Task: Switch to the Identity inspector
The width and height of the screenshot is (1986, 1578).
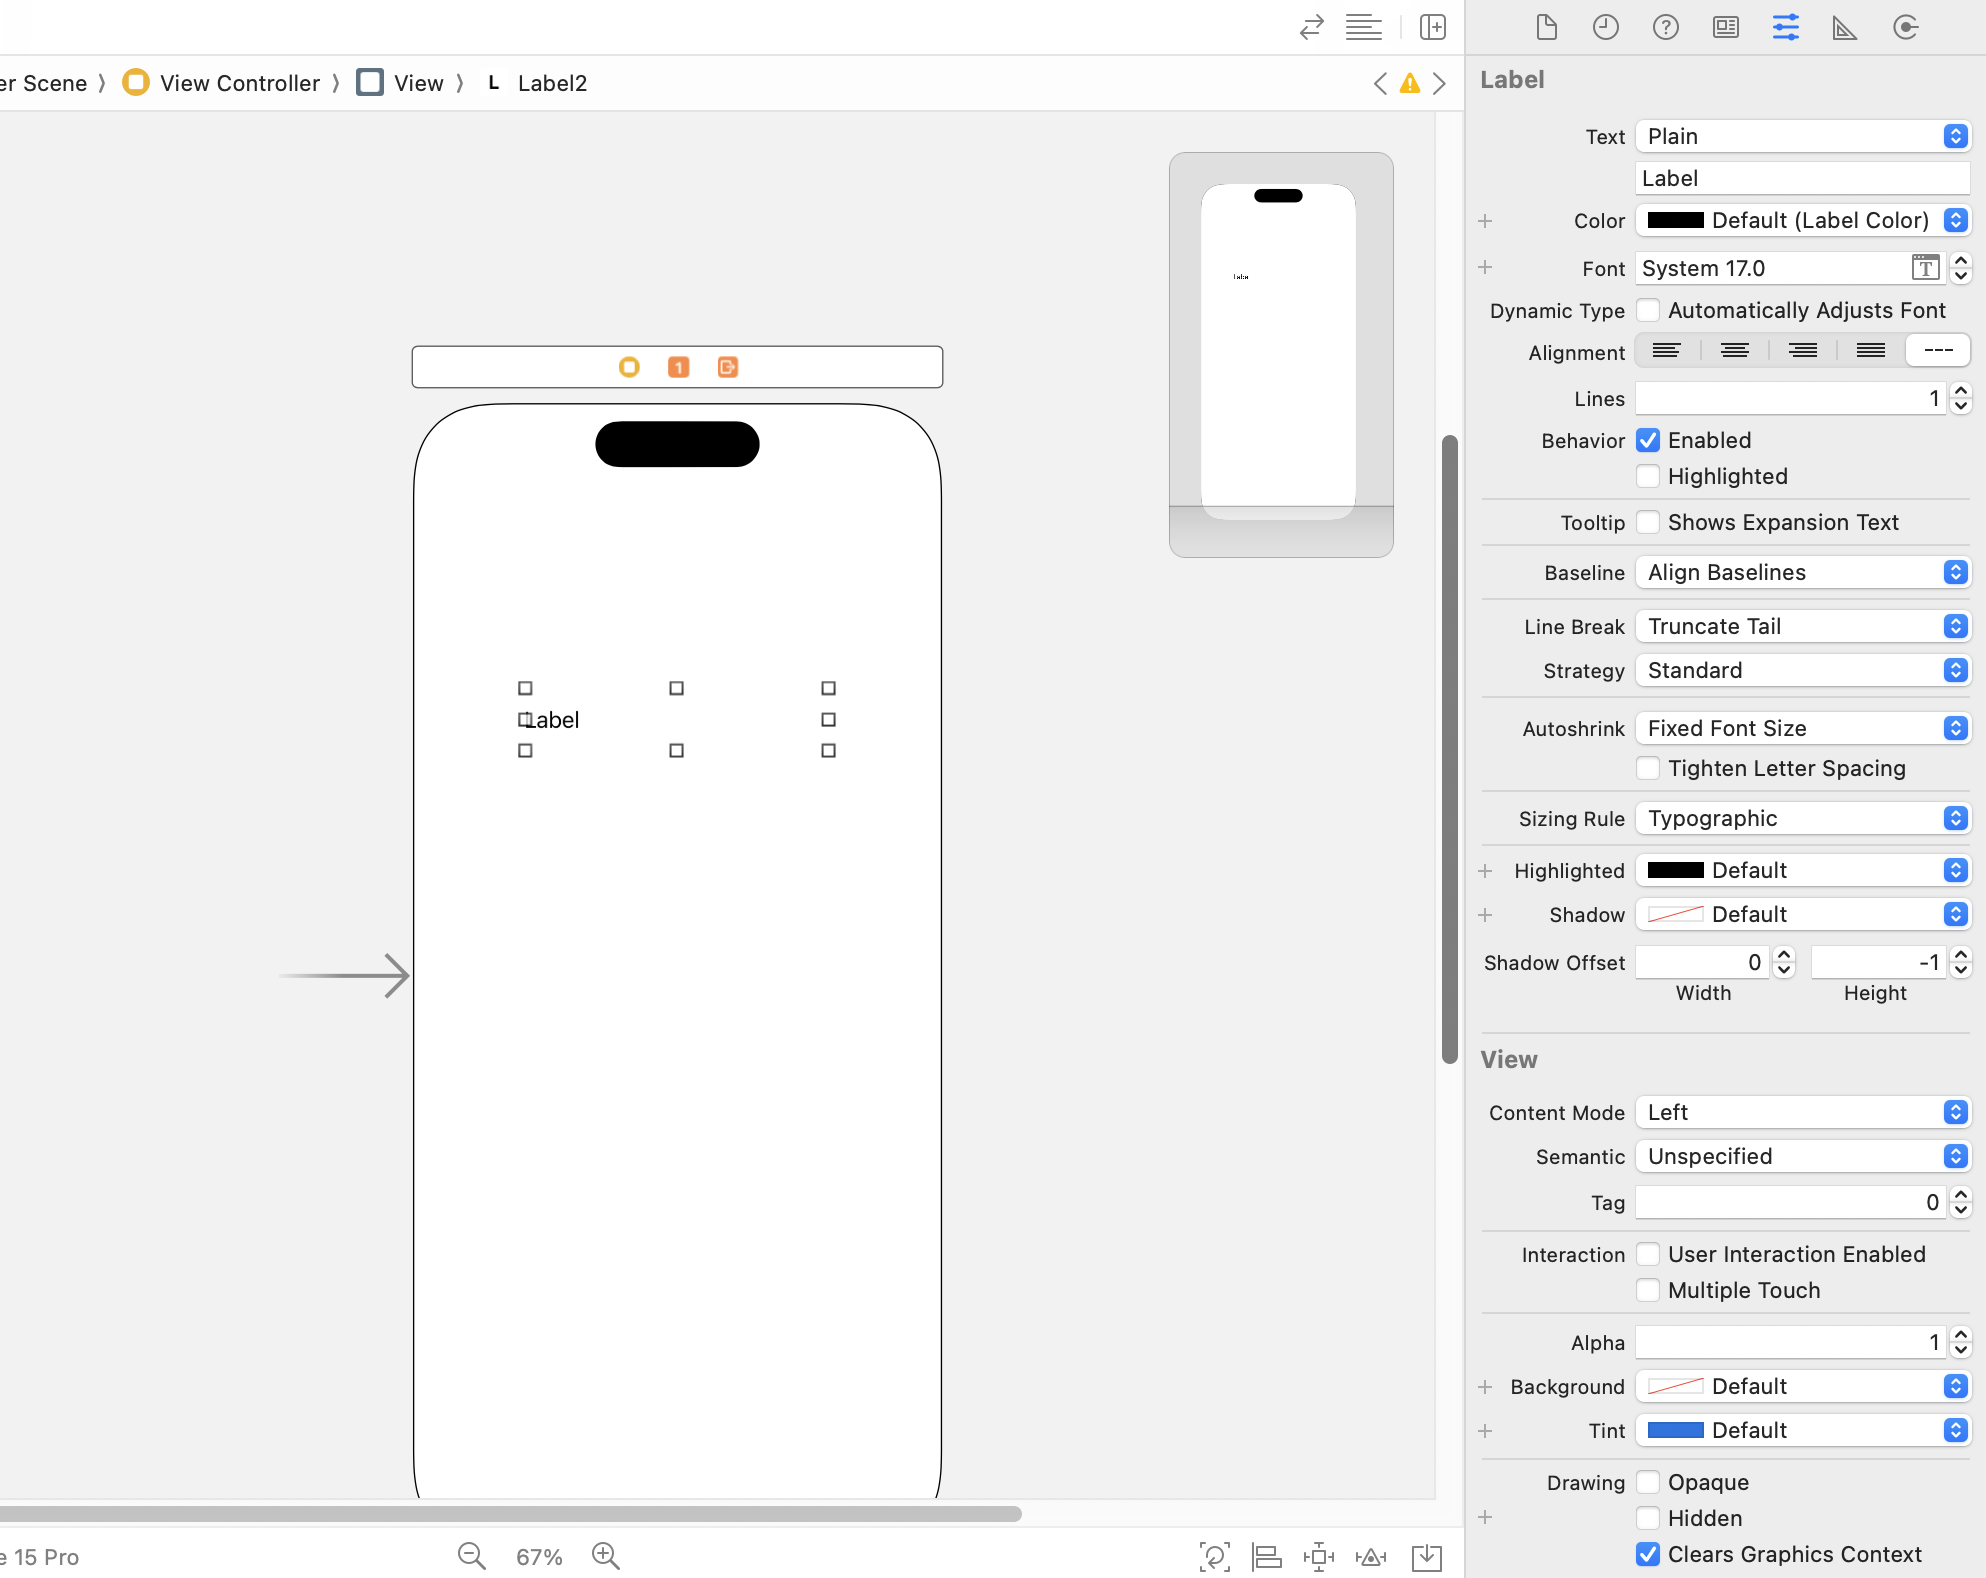Action: coord(1725,27)
